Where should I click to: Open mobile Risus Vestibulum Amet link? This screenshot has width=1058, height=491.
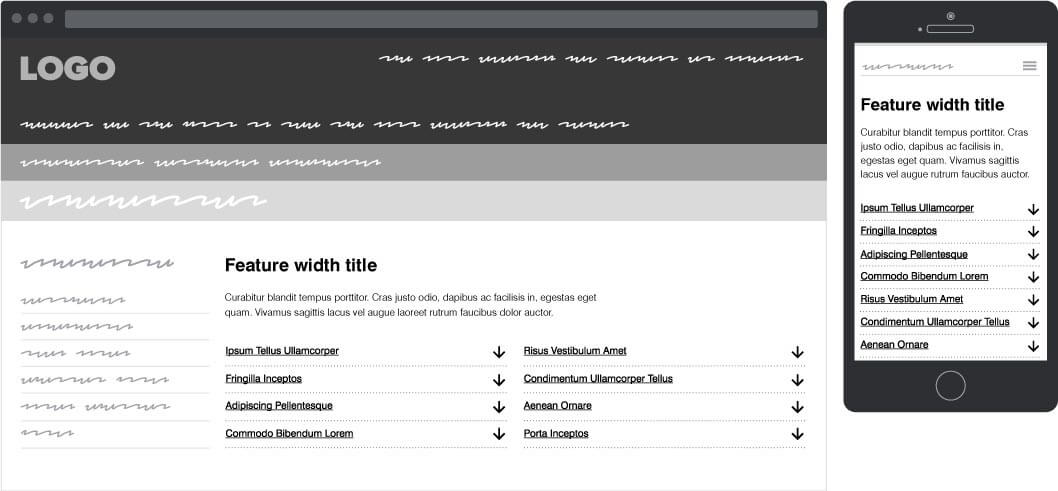tap(911, 299)
